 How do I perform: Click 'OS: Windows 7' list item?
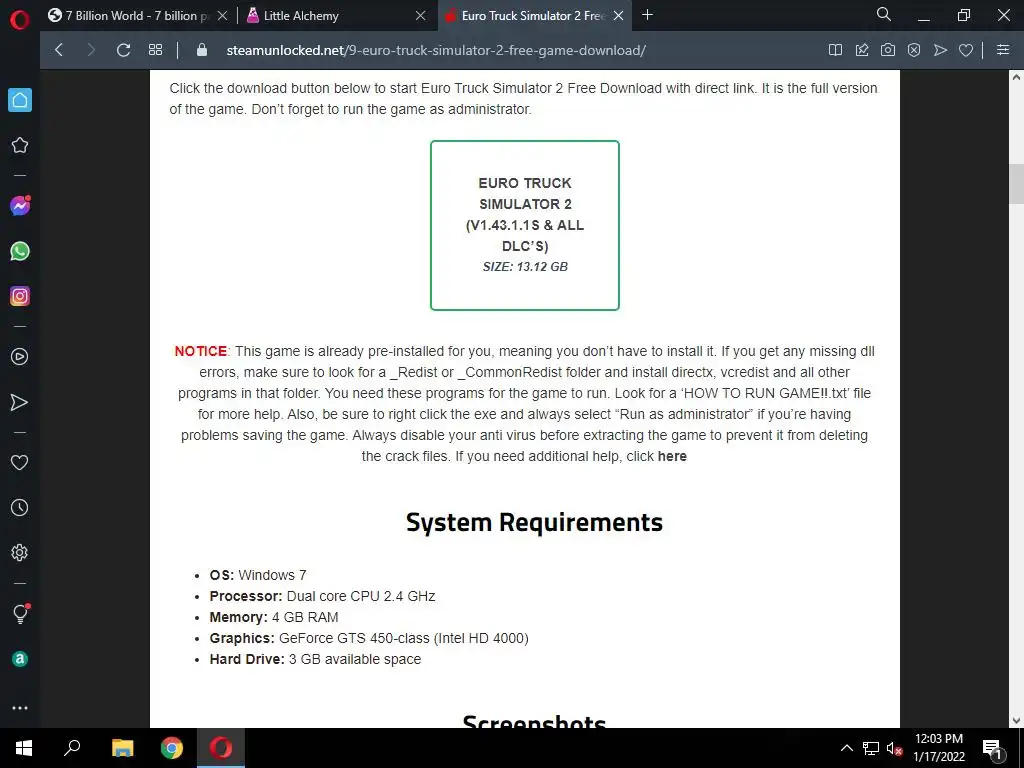pos(258,575)
